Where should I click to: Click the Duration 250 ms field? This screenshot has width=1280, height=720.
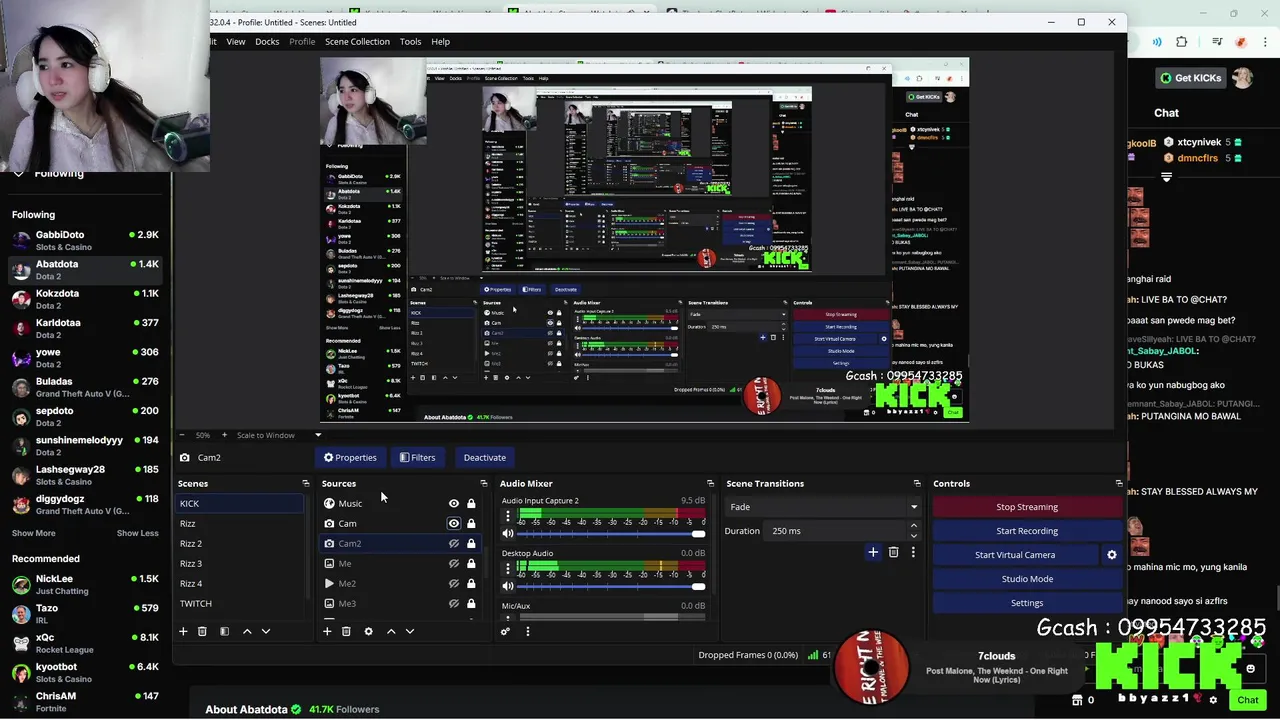[x=843, y=531]
